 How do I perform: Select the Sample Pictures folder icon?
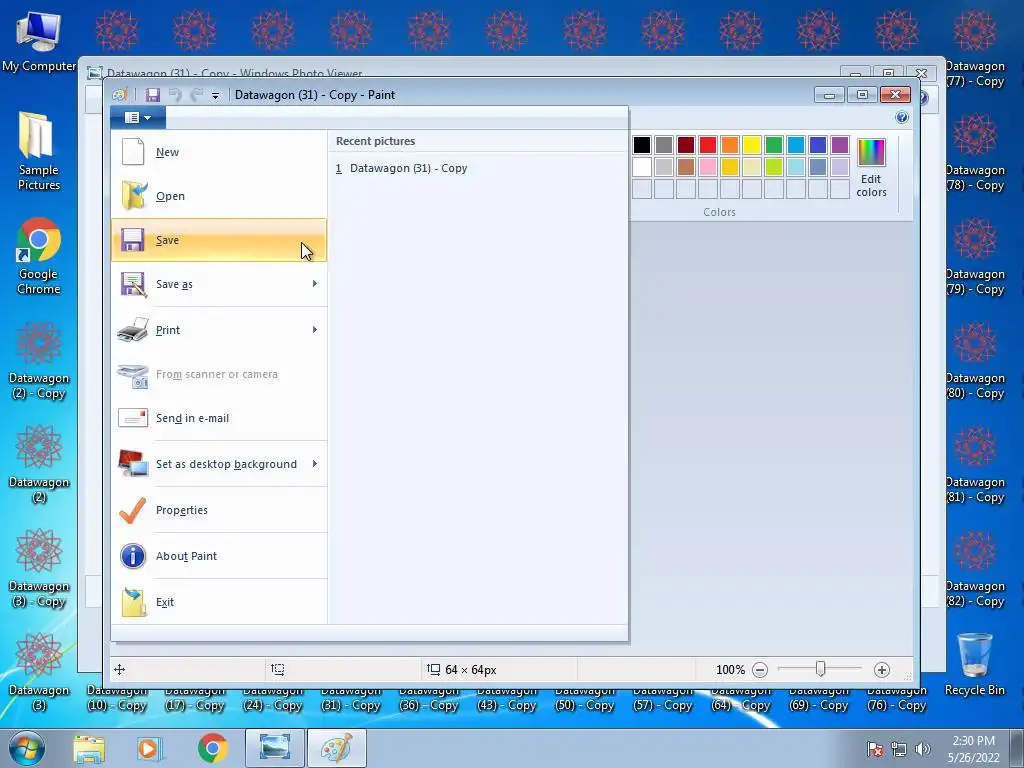pyautogui.click(x=39, y=152)
